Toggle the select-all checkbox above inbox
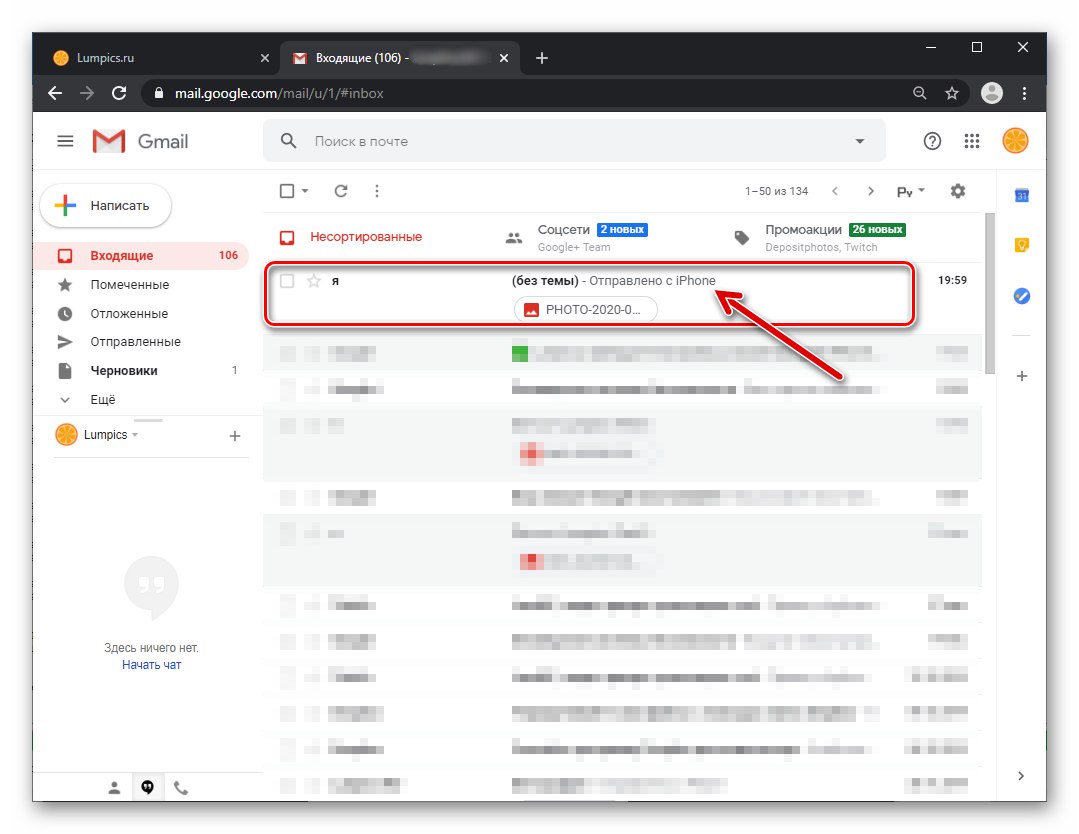 tap(287, 191)
